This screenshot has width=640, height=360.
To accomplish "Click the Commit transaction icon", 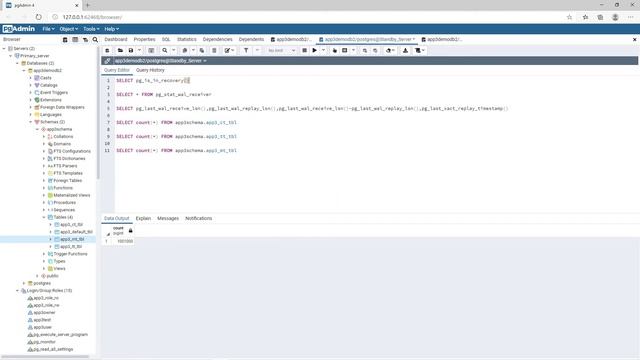I will (364, 50).
